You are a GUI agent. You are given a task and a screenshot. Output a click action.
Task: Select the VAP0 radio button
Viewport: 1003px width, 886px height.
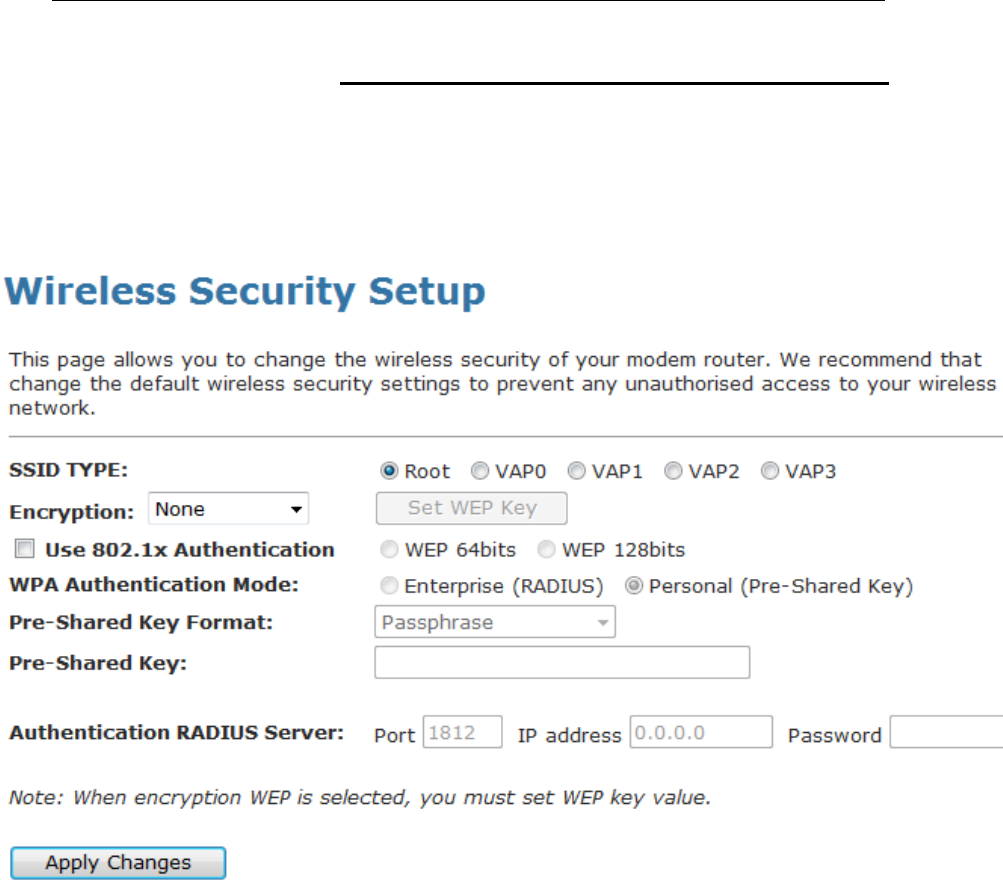pos(480,472)
